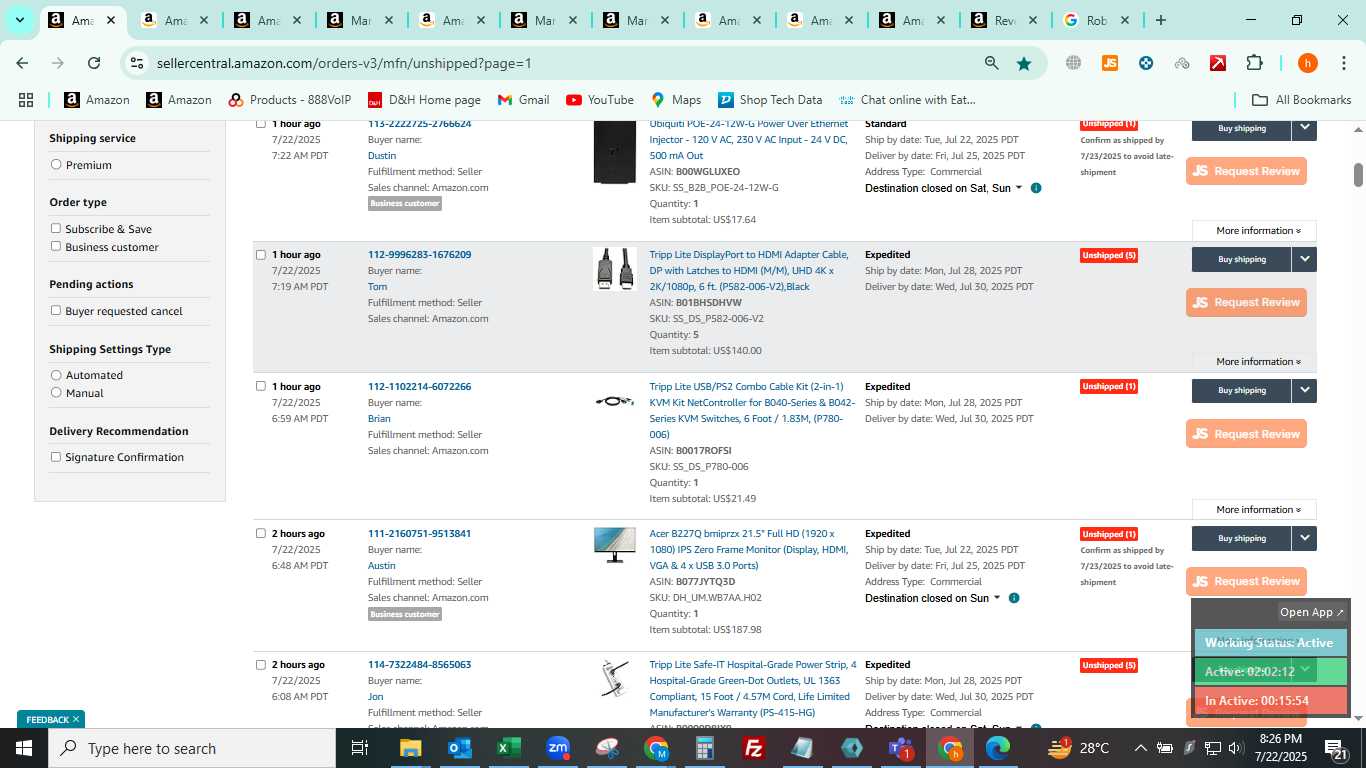Open the Tripp Lite DisplayPort cable thumbnail
1366x768 pixels.
pyautogui.click(x=614, y=269)
